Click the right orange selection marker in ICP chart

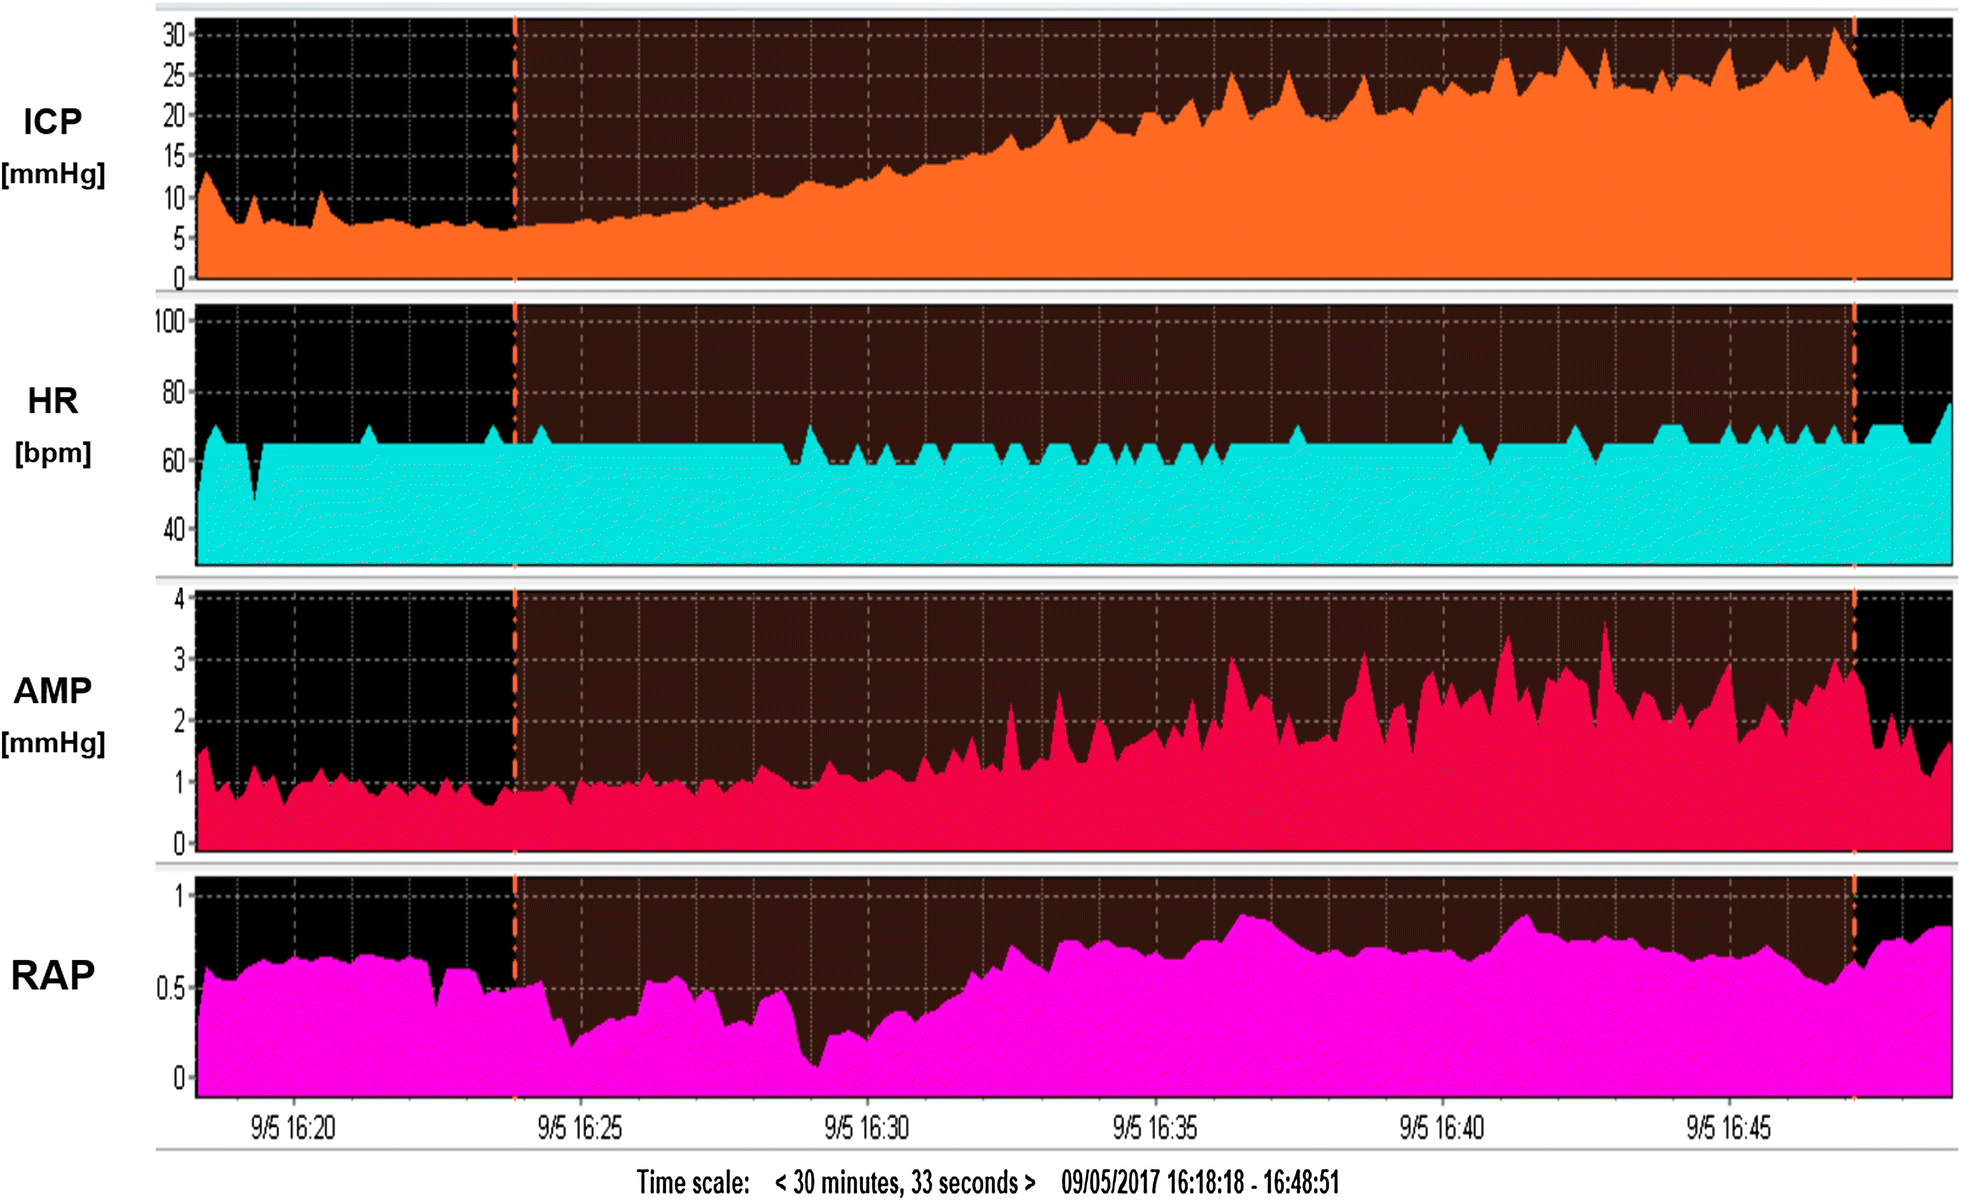(1854, 148)
